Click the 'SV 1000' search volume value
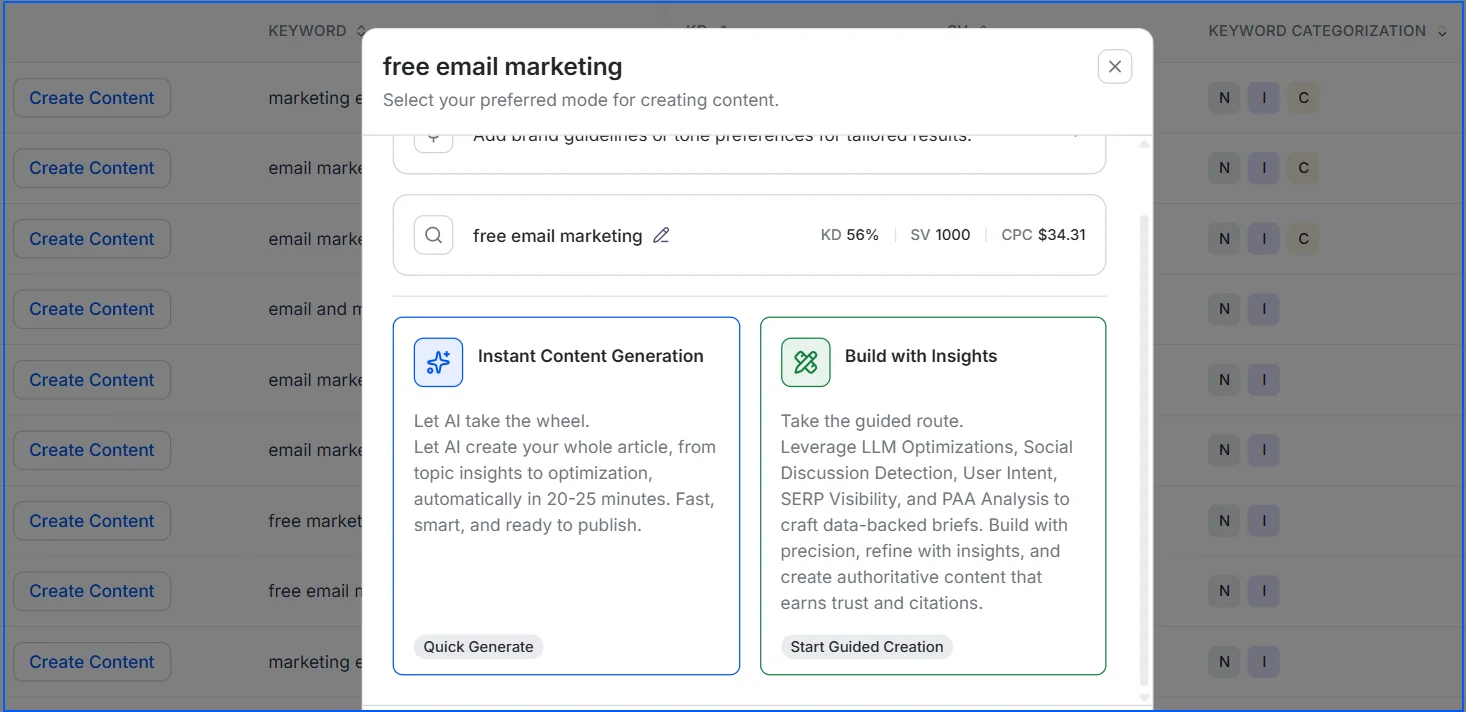Screen dimensions: 1466x712 point(940,235)
